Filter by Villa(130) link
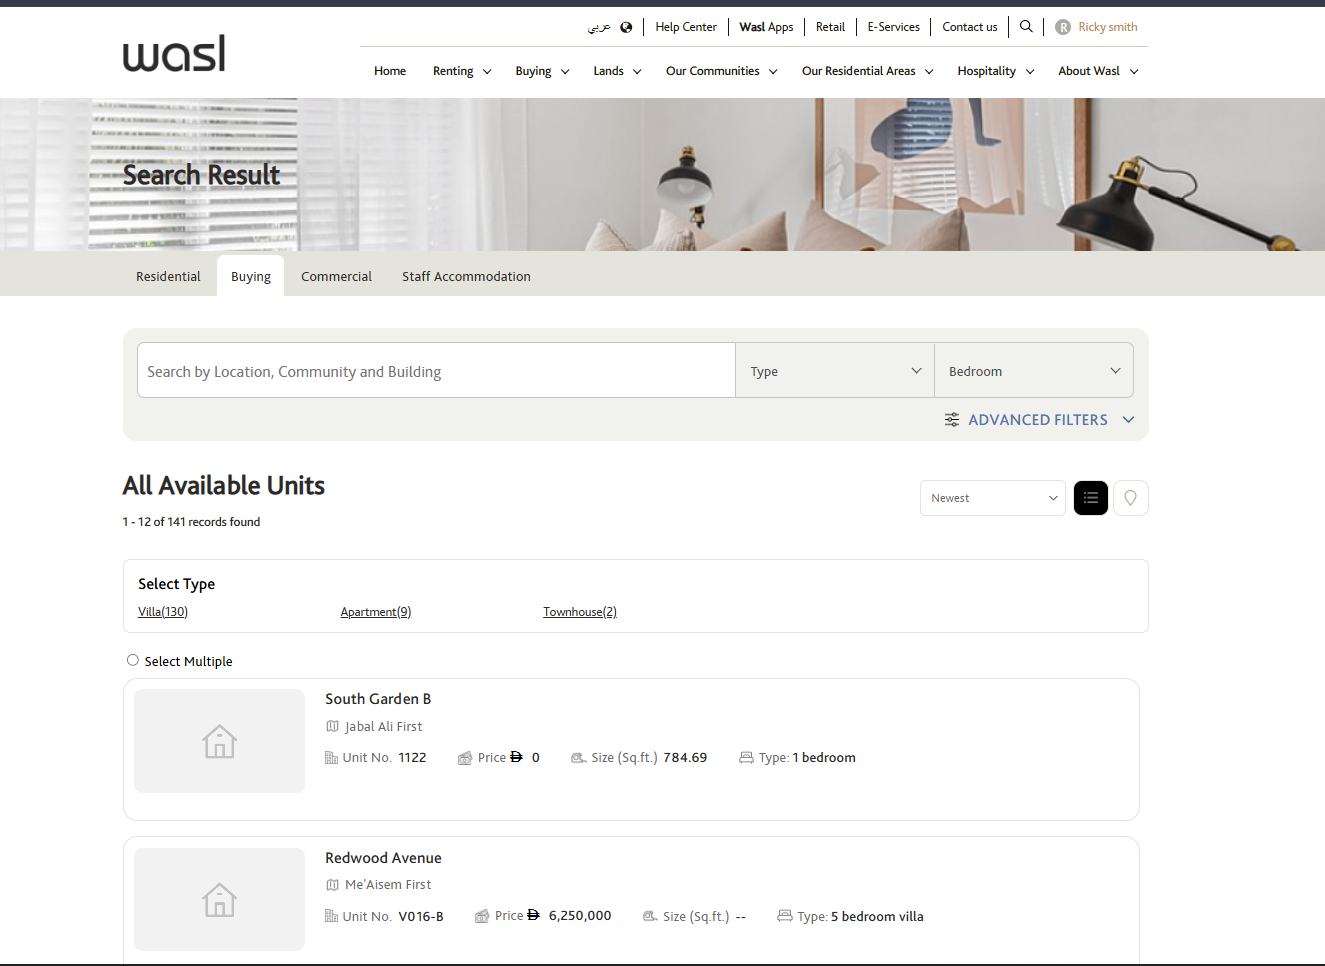 coord(163,612)
